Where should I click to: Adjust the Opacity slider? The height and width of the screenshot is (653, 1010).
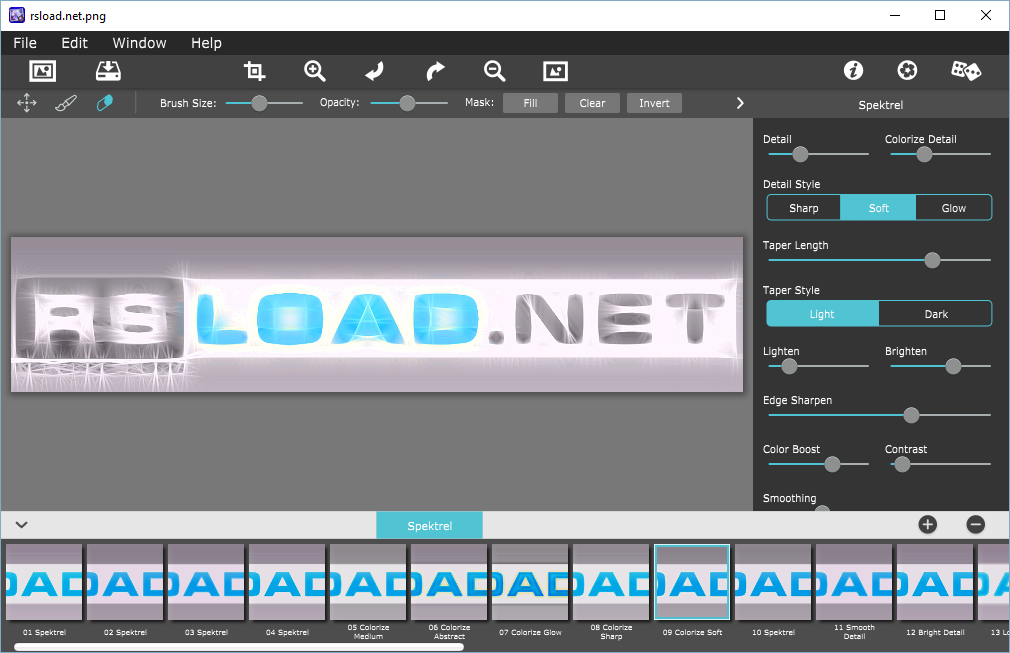(409, 103)
